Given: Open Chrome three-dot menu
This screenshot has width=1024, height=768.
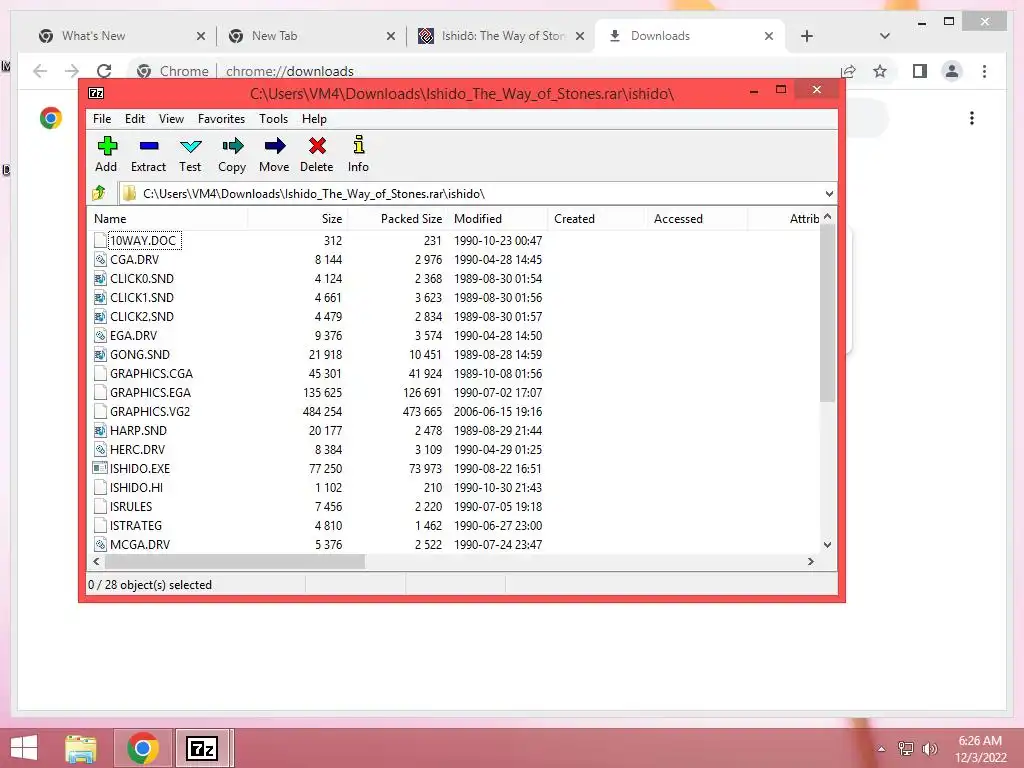Looking at the screenshot, I should click(x=984, y=71).
